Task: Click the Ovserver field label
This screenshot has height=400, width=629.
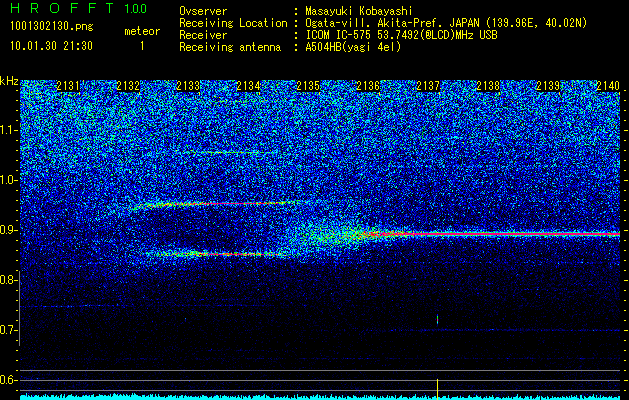Action: pyautogui.click(x=203, y=11)
